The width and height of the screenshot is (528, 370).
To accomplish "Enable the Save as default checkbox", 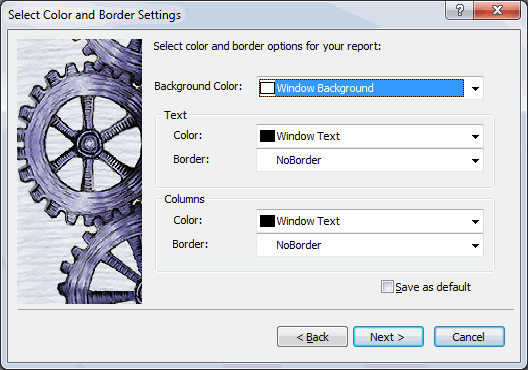I will pyautogui.click(x=387, y=287).
